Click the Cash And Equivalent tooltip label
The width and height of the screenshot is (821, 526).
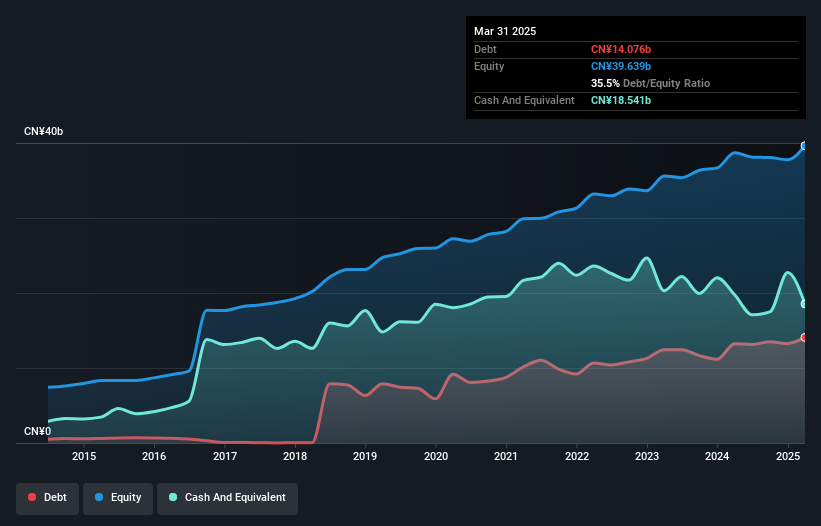point(524,100)
